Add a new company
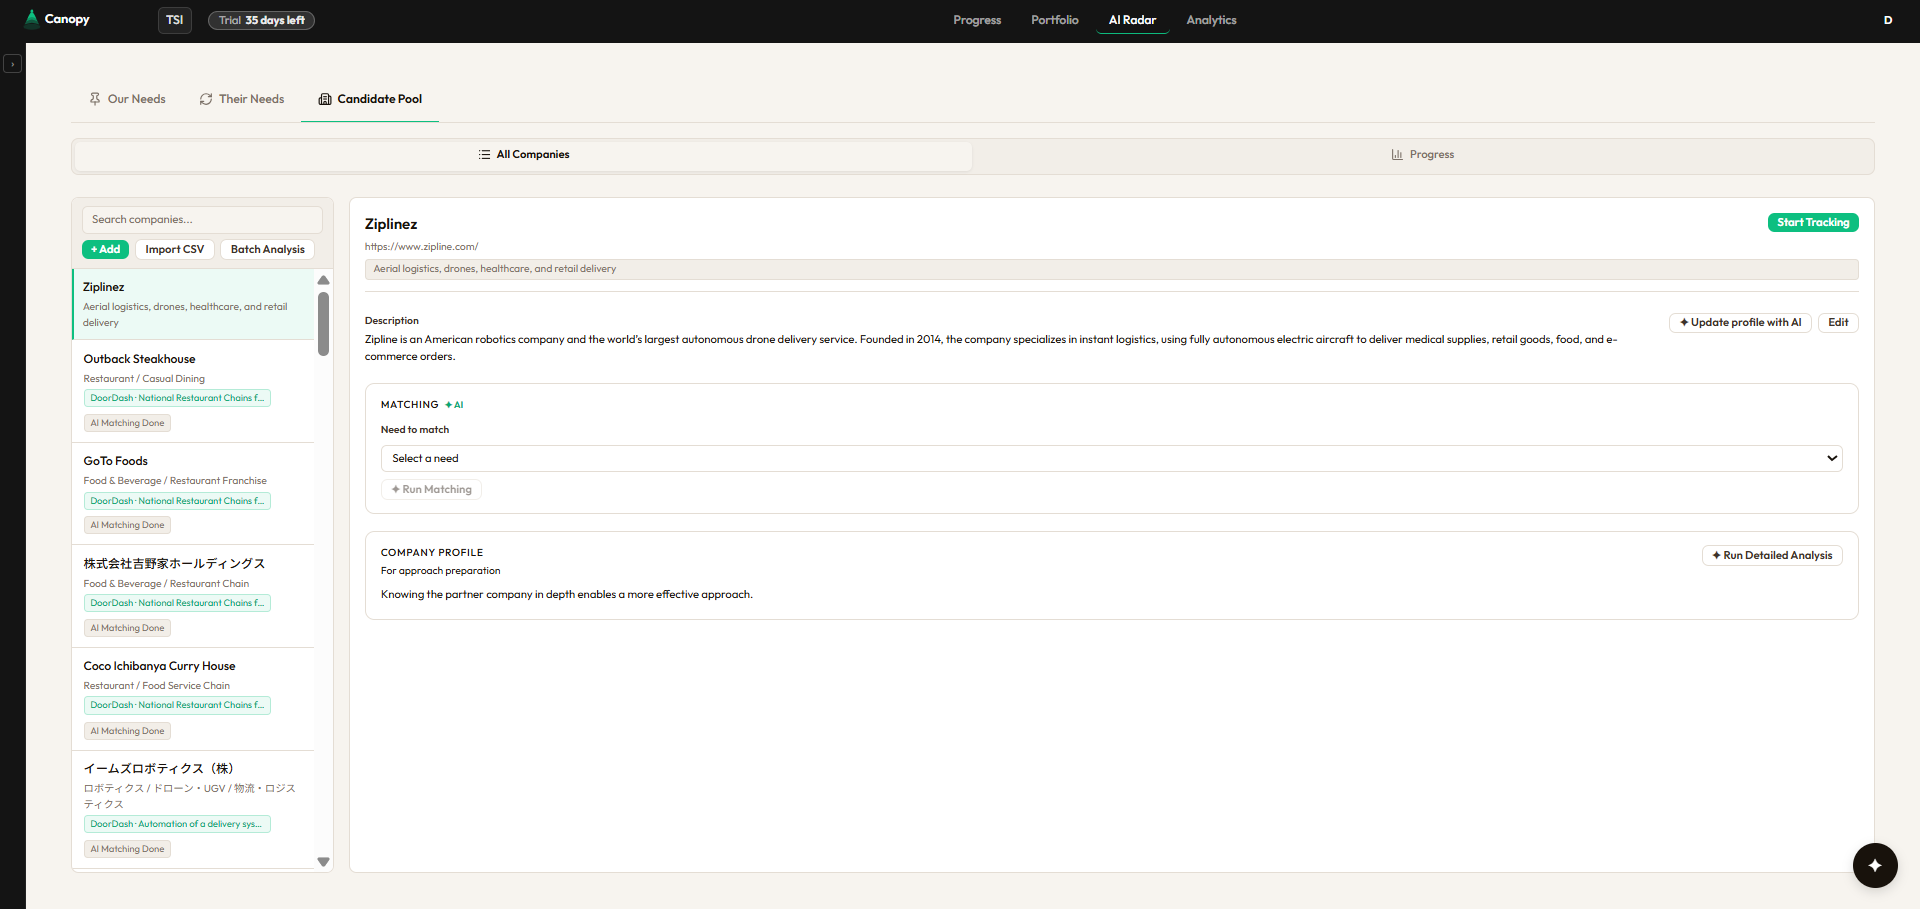The width and height of the screenshot is (1920, 909). point(105,250)
